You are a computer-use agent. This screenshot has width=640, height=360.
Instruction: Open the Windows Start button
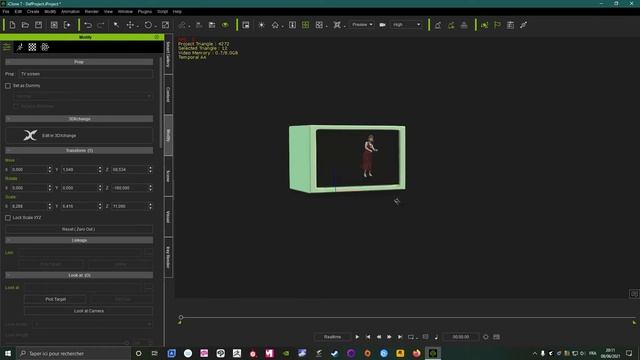[8, 353]
